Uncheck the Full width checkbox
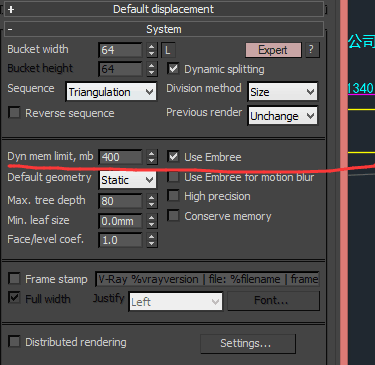Image resolution: width=375 pixels, height=365 pixels. [14, 297]
